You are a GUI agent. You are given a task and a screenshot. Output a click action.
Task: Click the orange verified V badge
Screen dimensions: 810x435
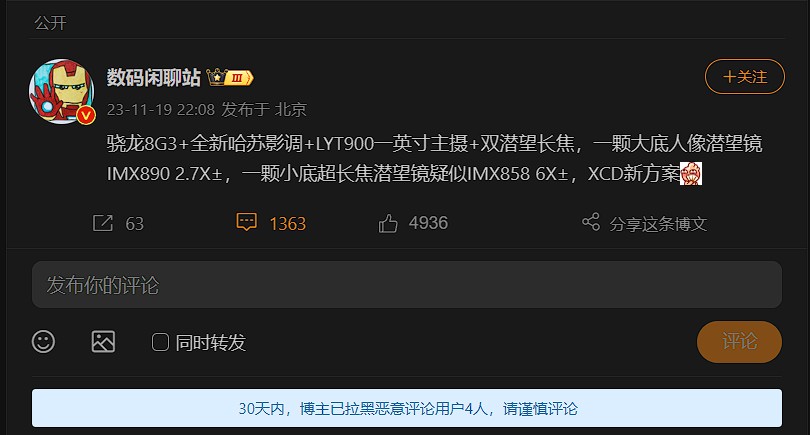coord(86,115)
